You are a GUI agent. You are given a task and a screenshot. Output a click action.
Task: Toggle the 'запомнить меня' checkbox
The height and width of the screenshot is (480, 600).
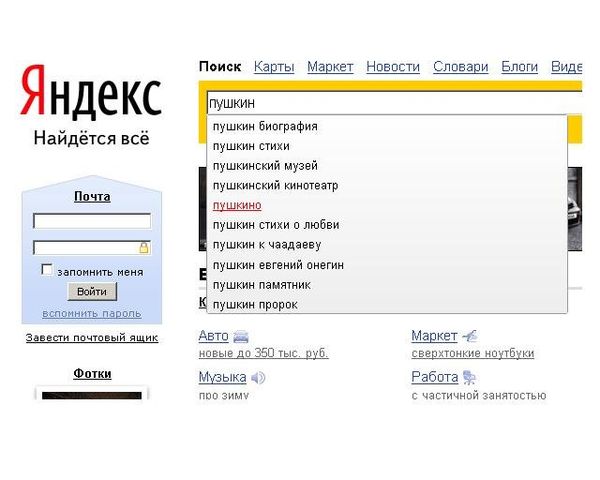click(x=47, y=270)
